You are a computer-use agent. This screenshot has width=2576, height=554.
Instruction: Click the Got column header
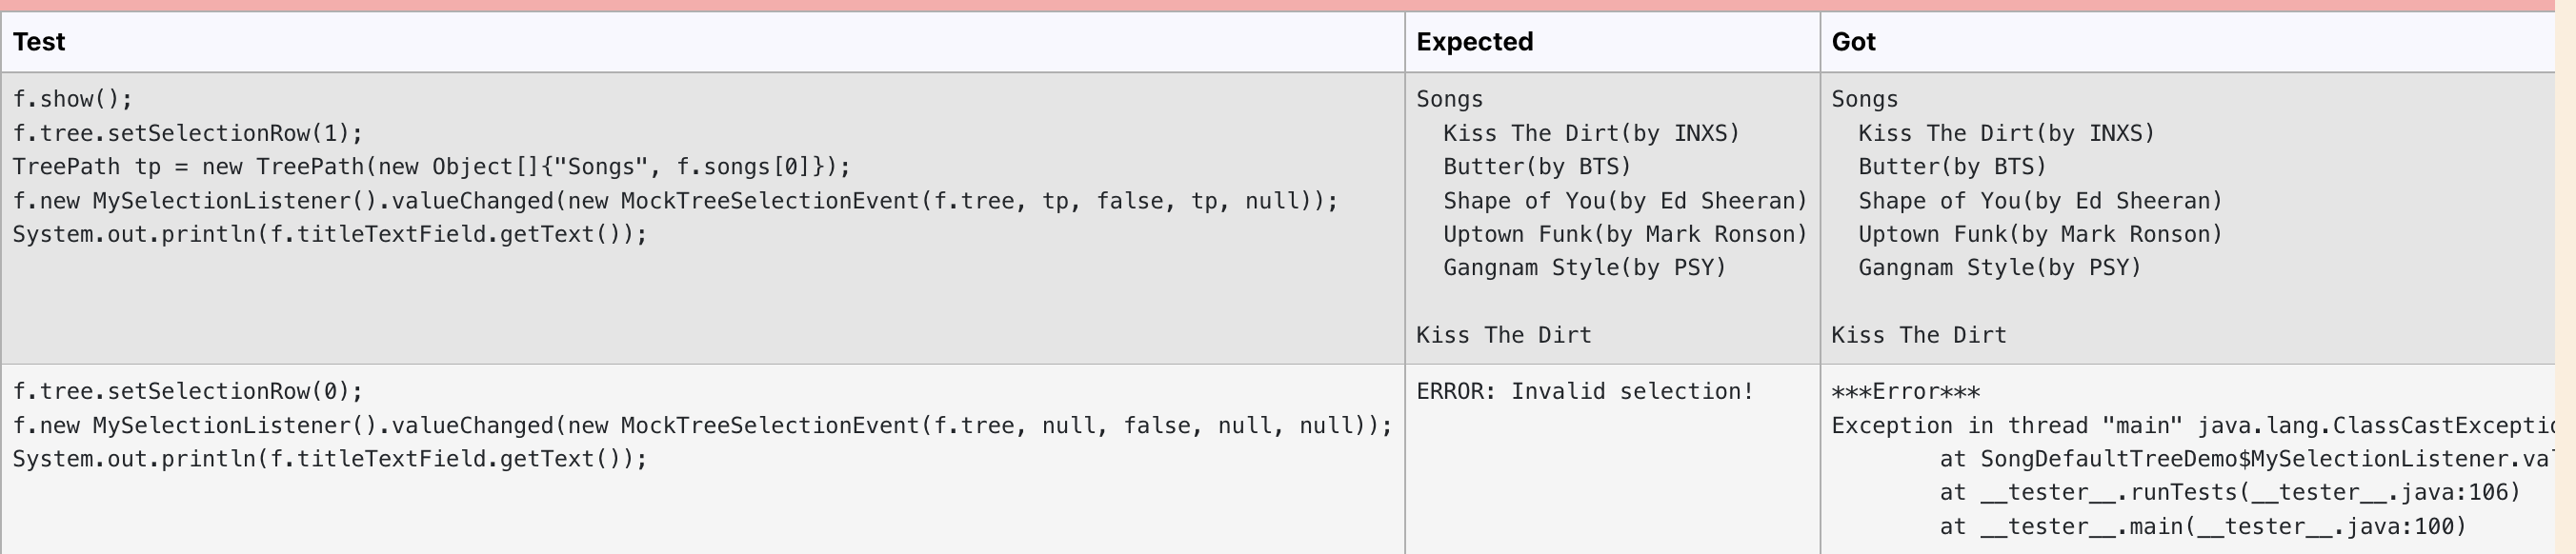pyautogui.click(x=1853, y=42)
